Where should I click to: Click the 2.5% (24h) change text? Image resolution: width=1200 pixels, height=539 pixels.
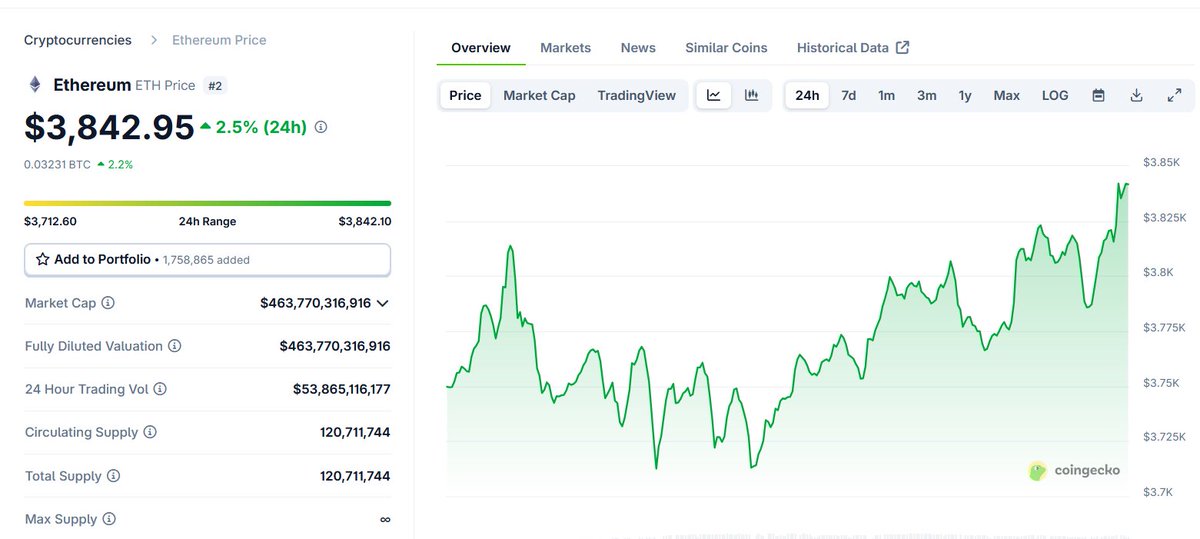click(x=261, y=127)
